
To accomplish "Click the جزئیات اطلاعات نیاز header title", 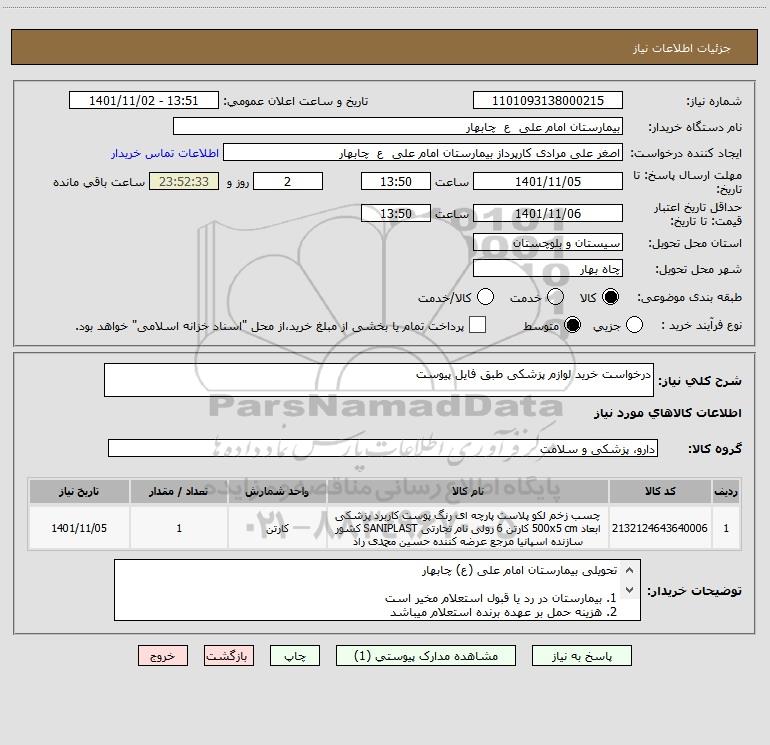I will [x=681, y=48].
